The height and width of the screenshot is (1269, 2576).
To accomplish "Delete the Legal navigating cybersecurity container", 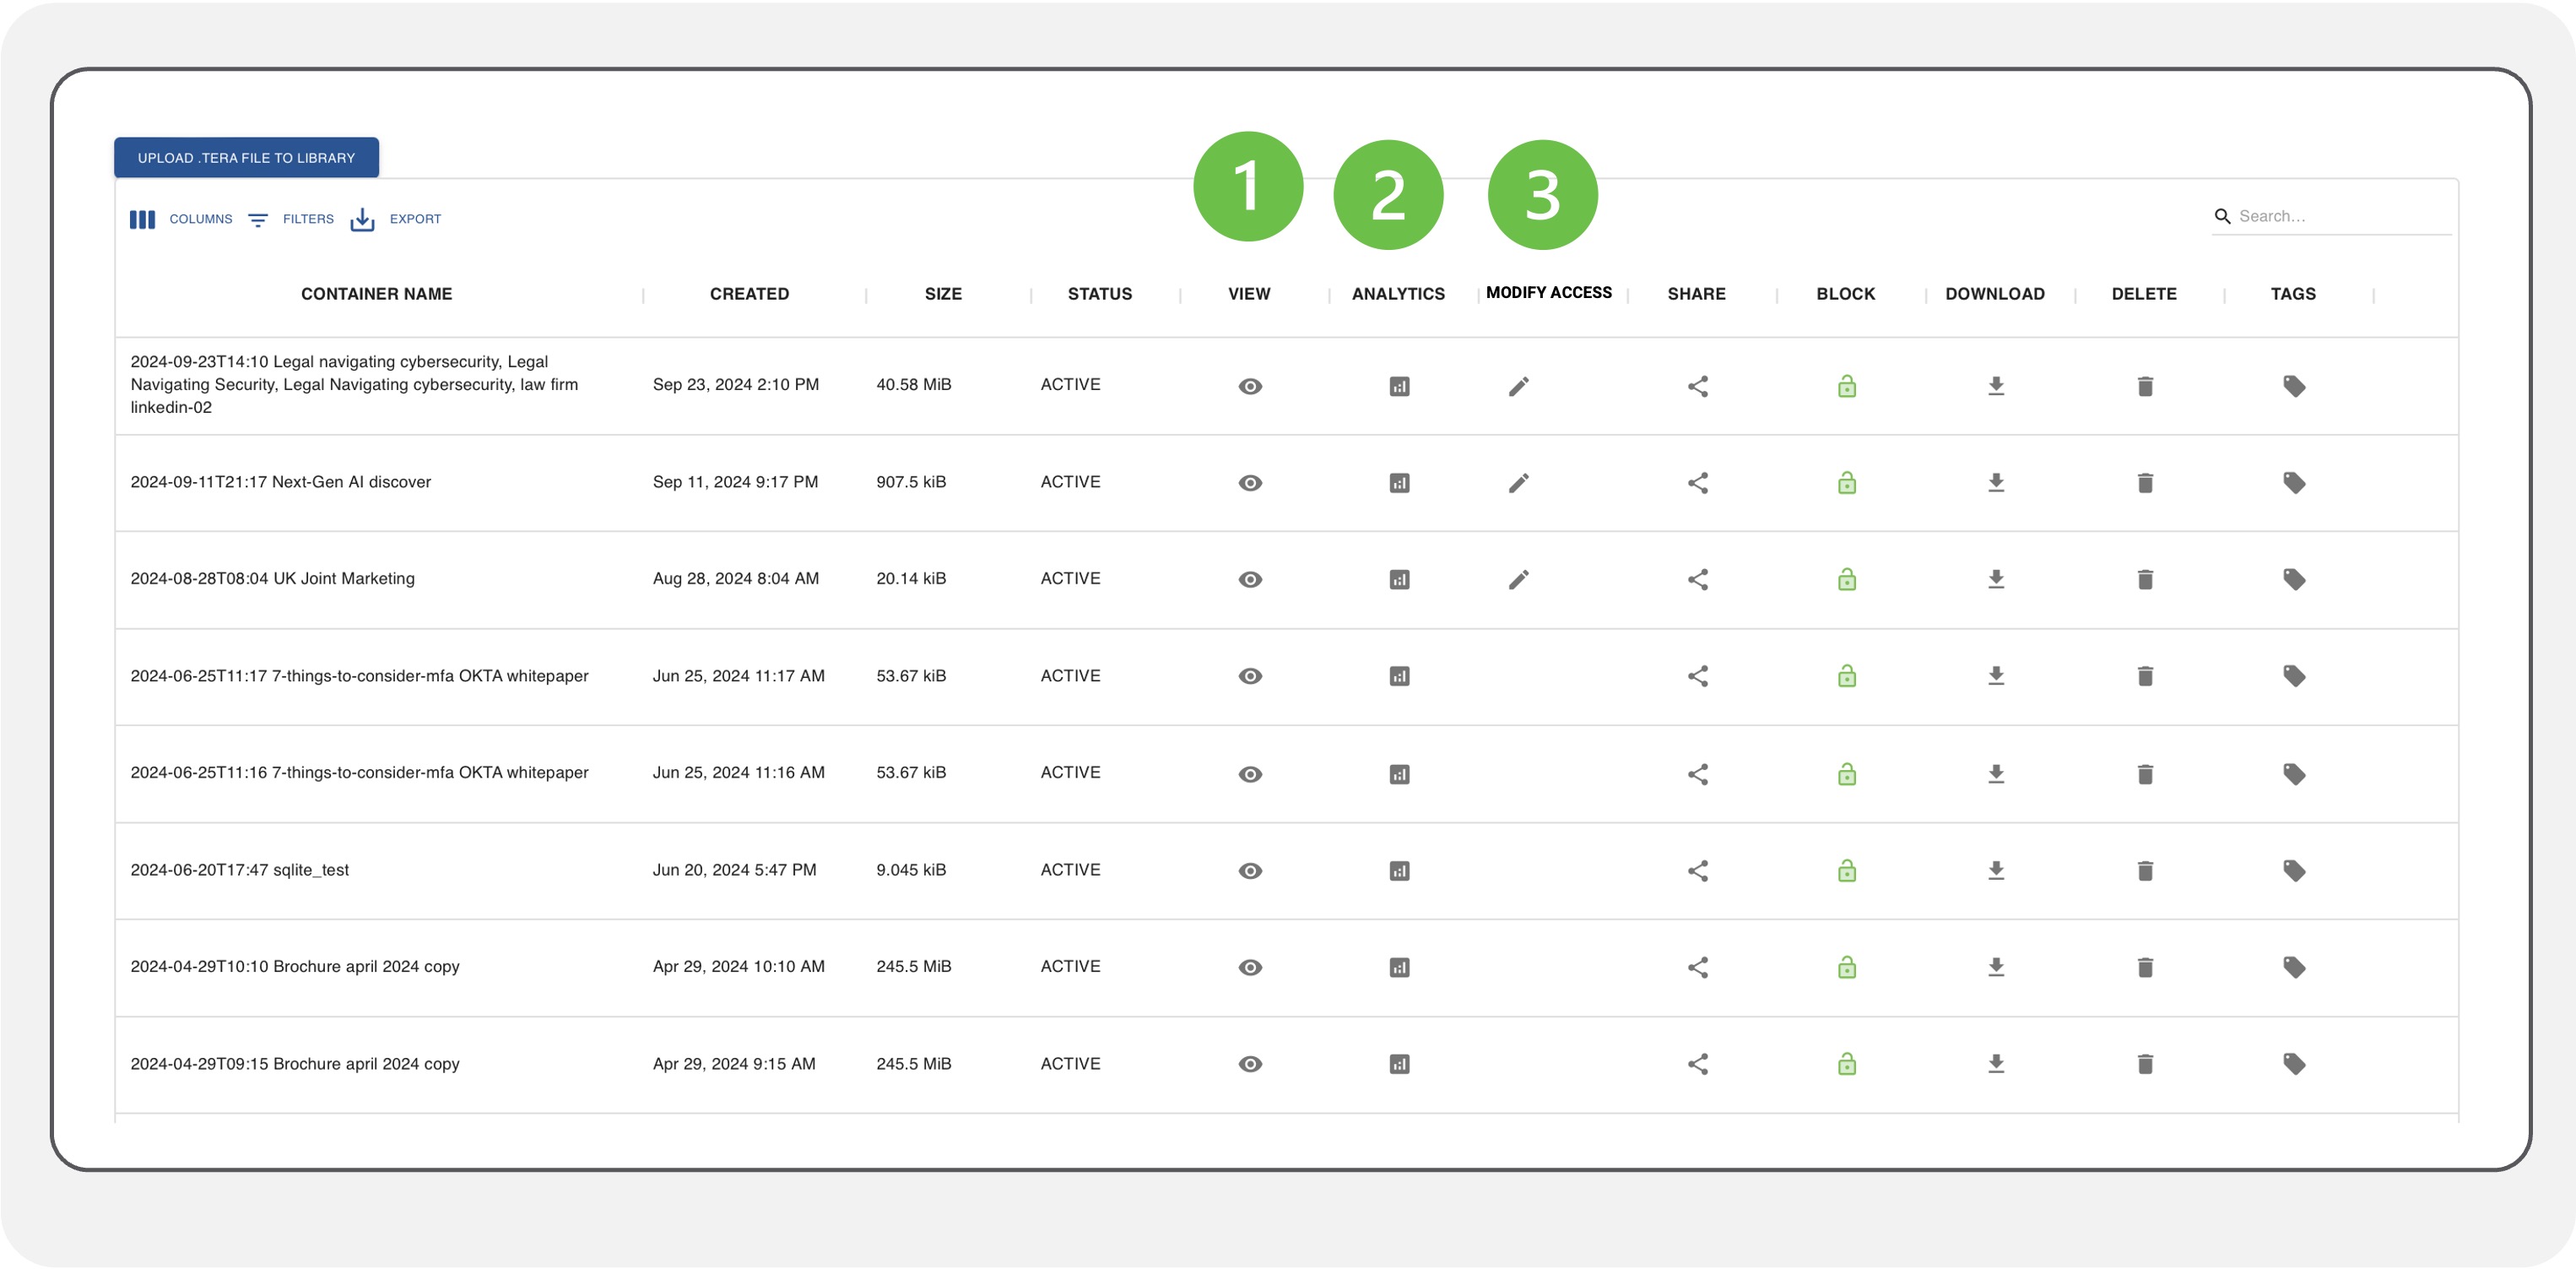I will click(x=2145, y=386).
